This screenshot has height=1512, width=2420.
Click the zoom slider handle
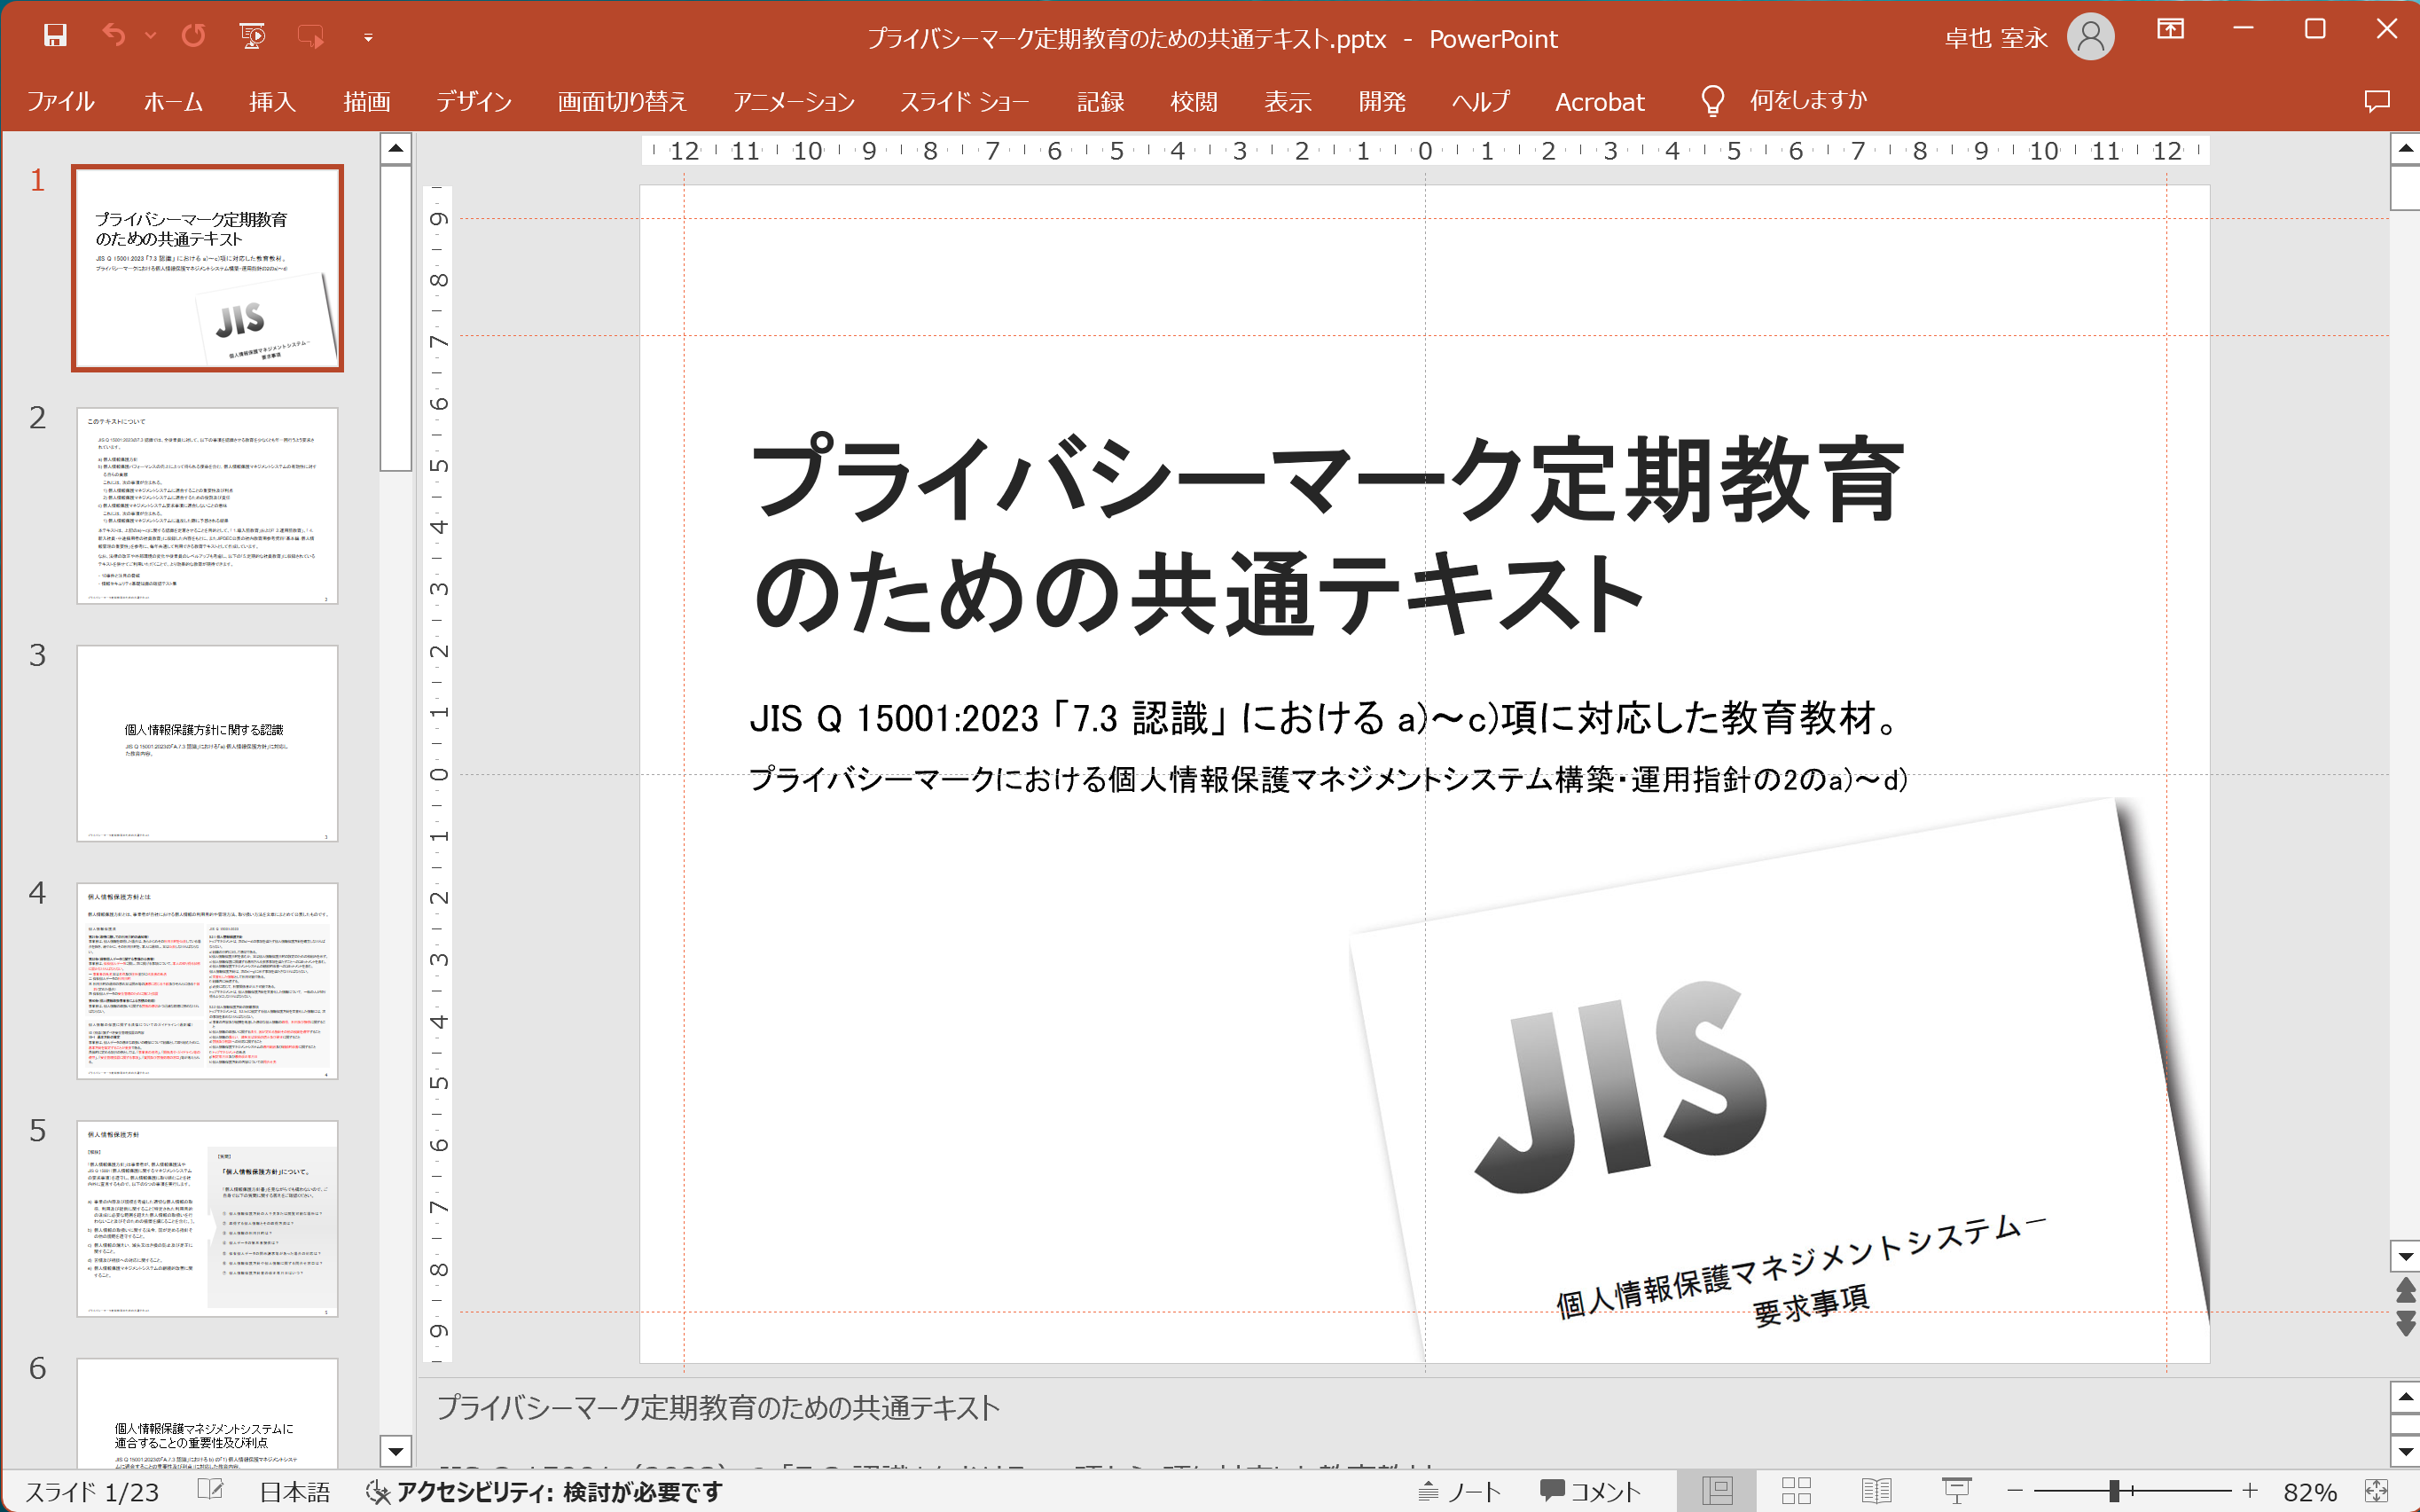coord(2114,1491)
